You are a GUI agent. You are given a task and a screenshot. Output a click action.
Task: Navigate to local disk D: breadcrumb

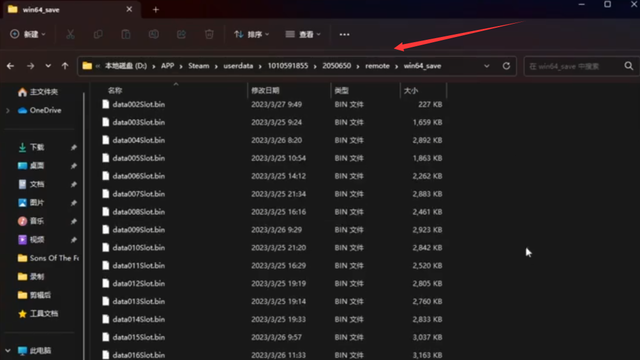126,66
